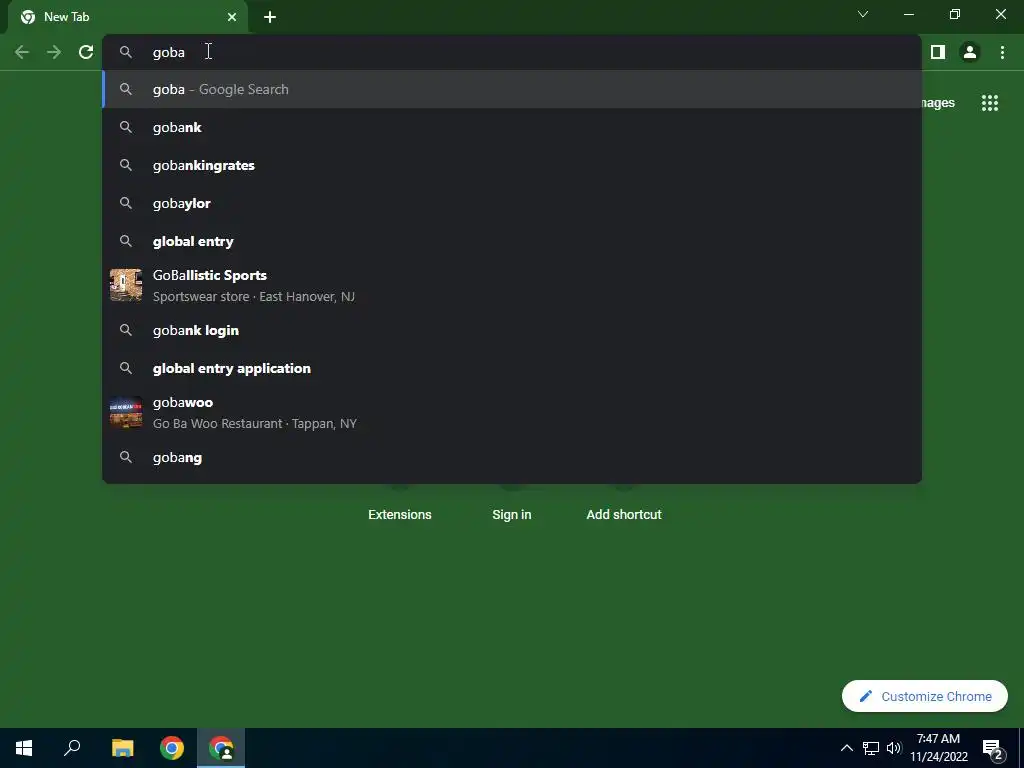Open the tab search chevron

pos(863,14)
